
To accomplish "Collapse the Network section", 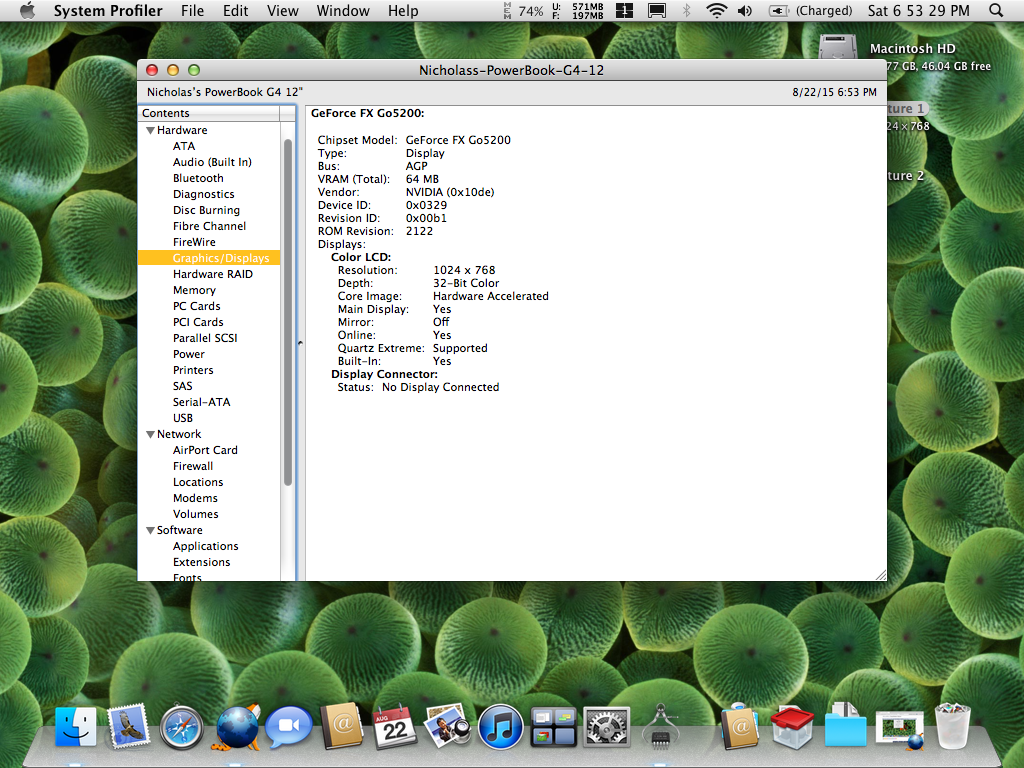I will (150, 434).
